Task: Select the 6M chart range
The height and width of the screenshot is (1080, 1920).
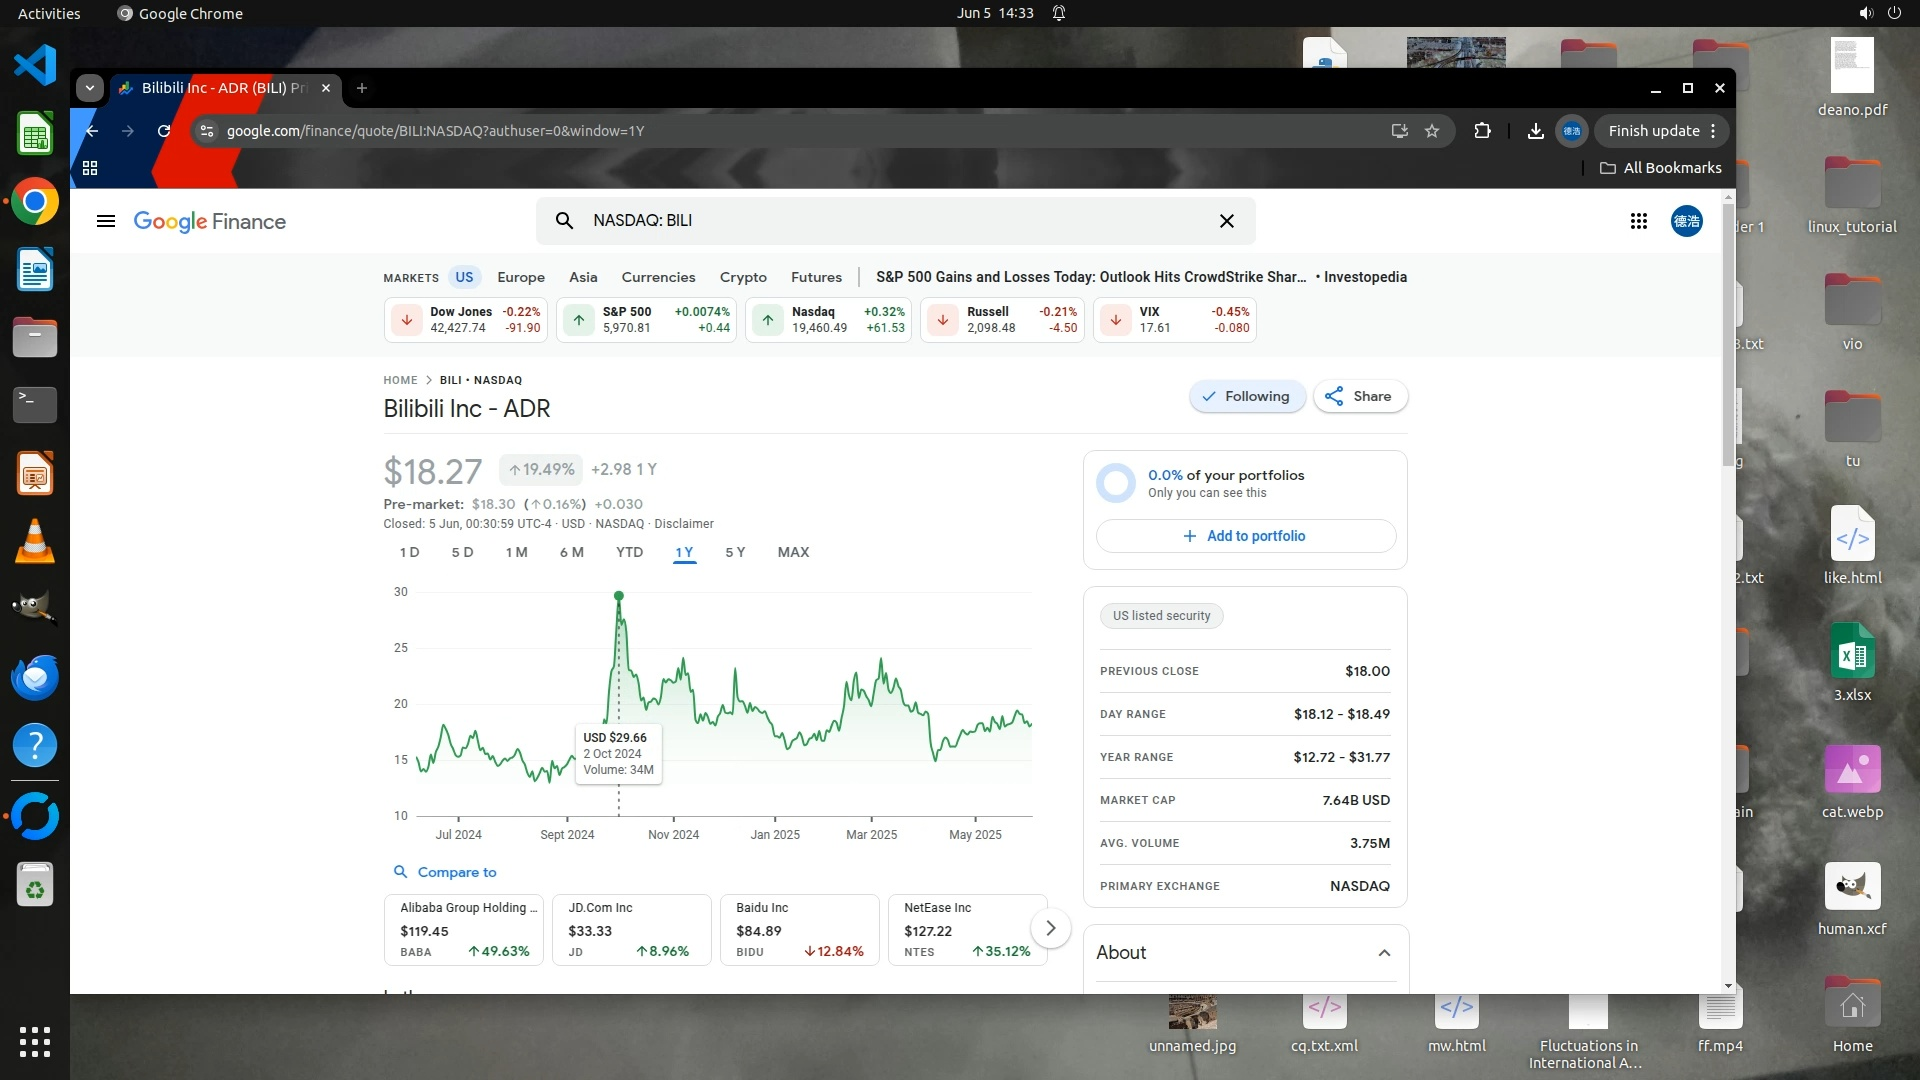Action: pos(571,552)
